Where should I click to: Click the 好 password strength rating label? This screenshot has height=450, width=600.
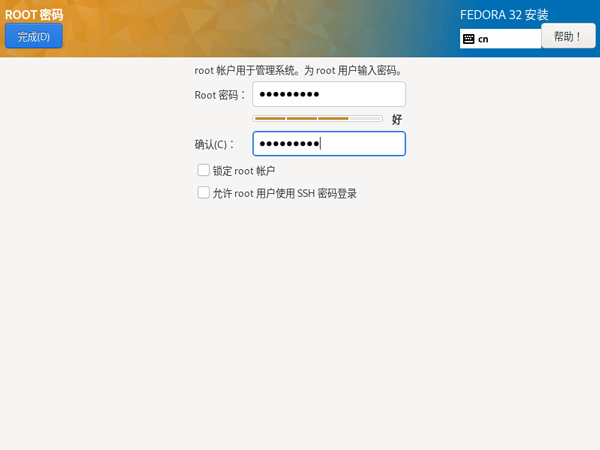(x=397, y=119)
